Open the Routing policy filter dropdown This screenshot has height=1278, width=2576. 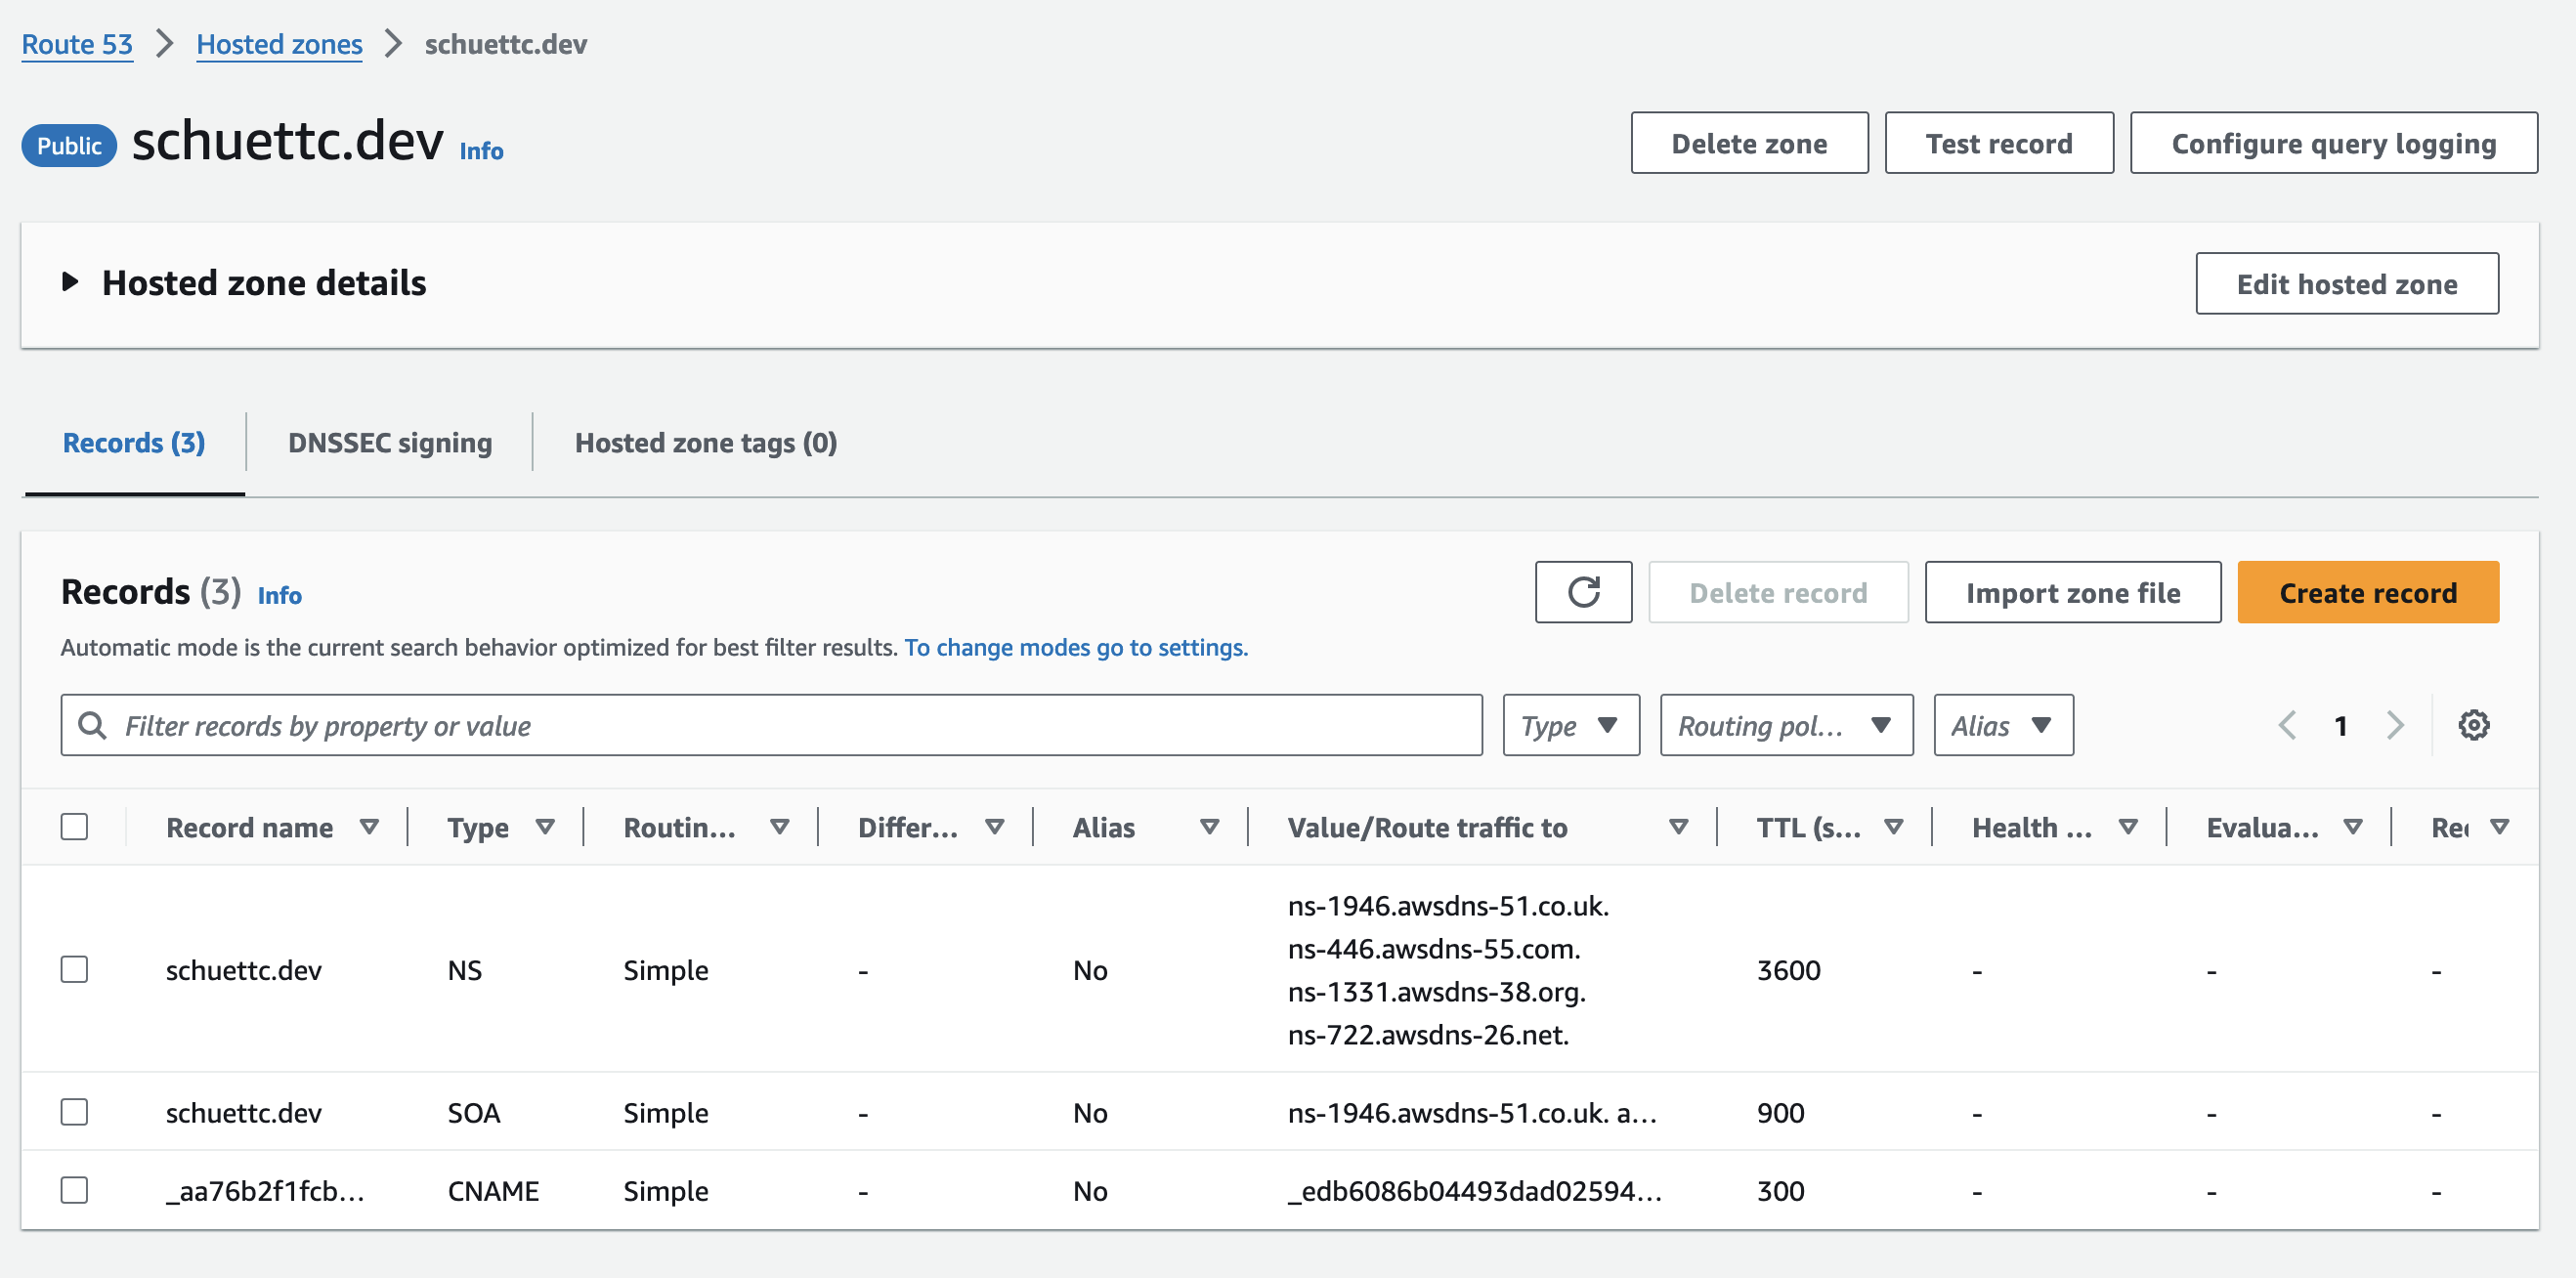(x=1785, y=725)
